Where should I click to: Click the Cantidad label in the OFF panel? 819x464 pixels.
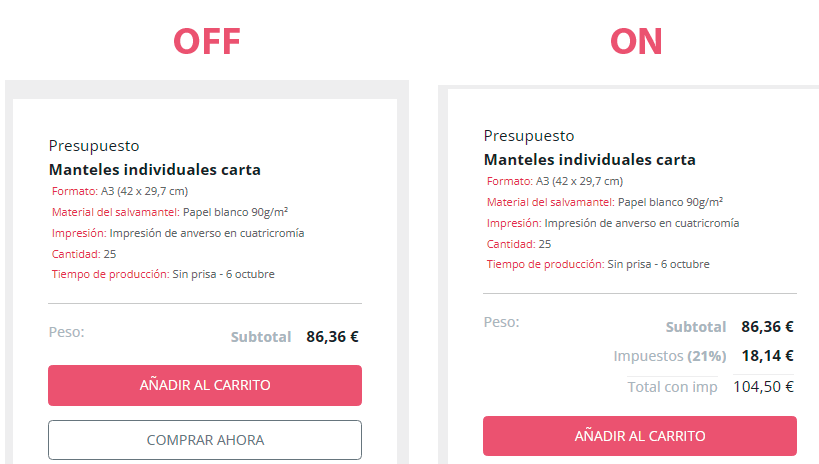tap(76, 254)
